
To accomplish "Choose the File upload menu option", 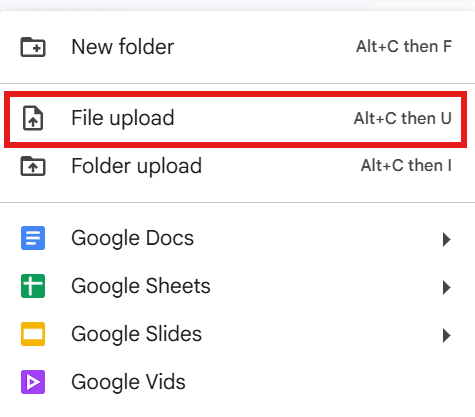I will click(x=235, y=119).
